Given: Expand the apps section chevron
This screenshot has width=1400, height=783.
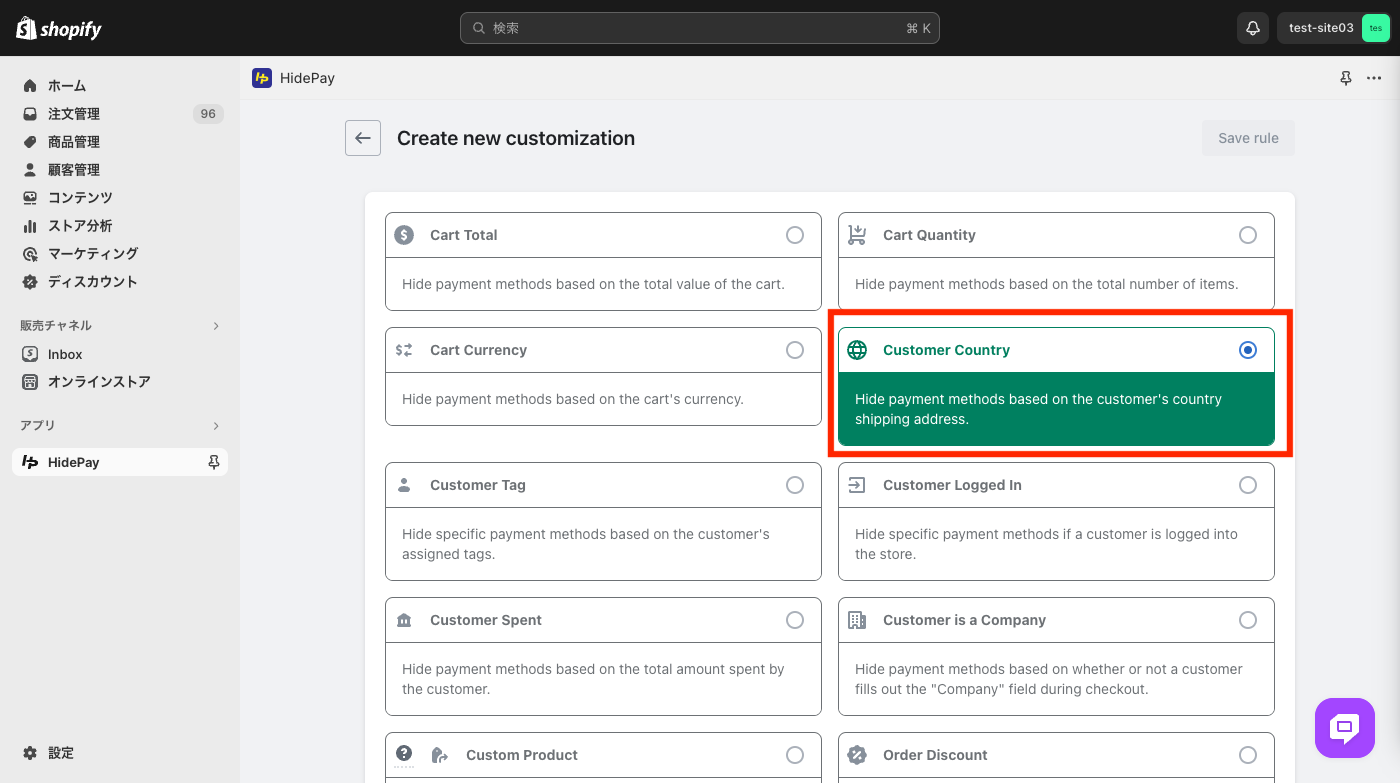Looking at the screenshot, I should coord(216,426).
